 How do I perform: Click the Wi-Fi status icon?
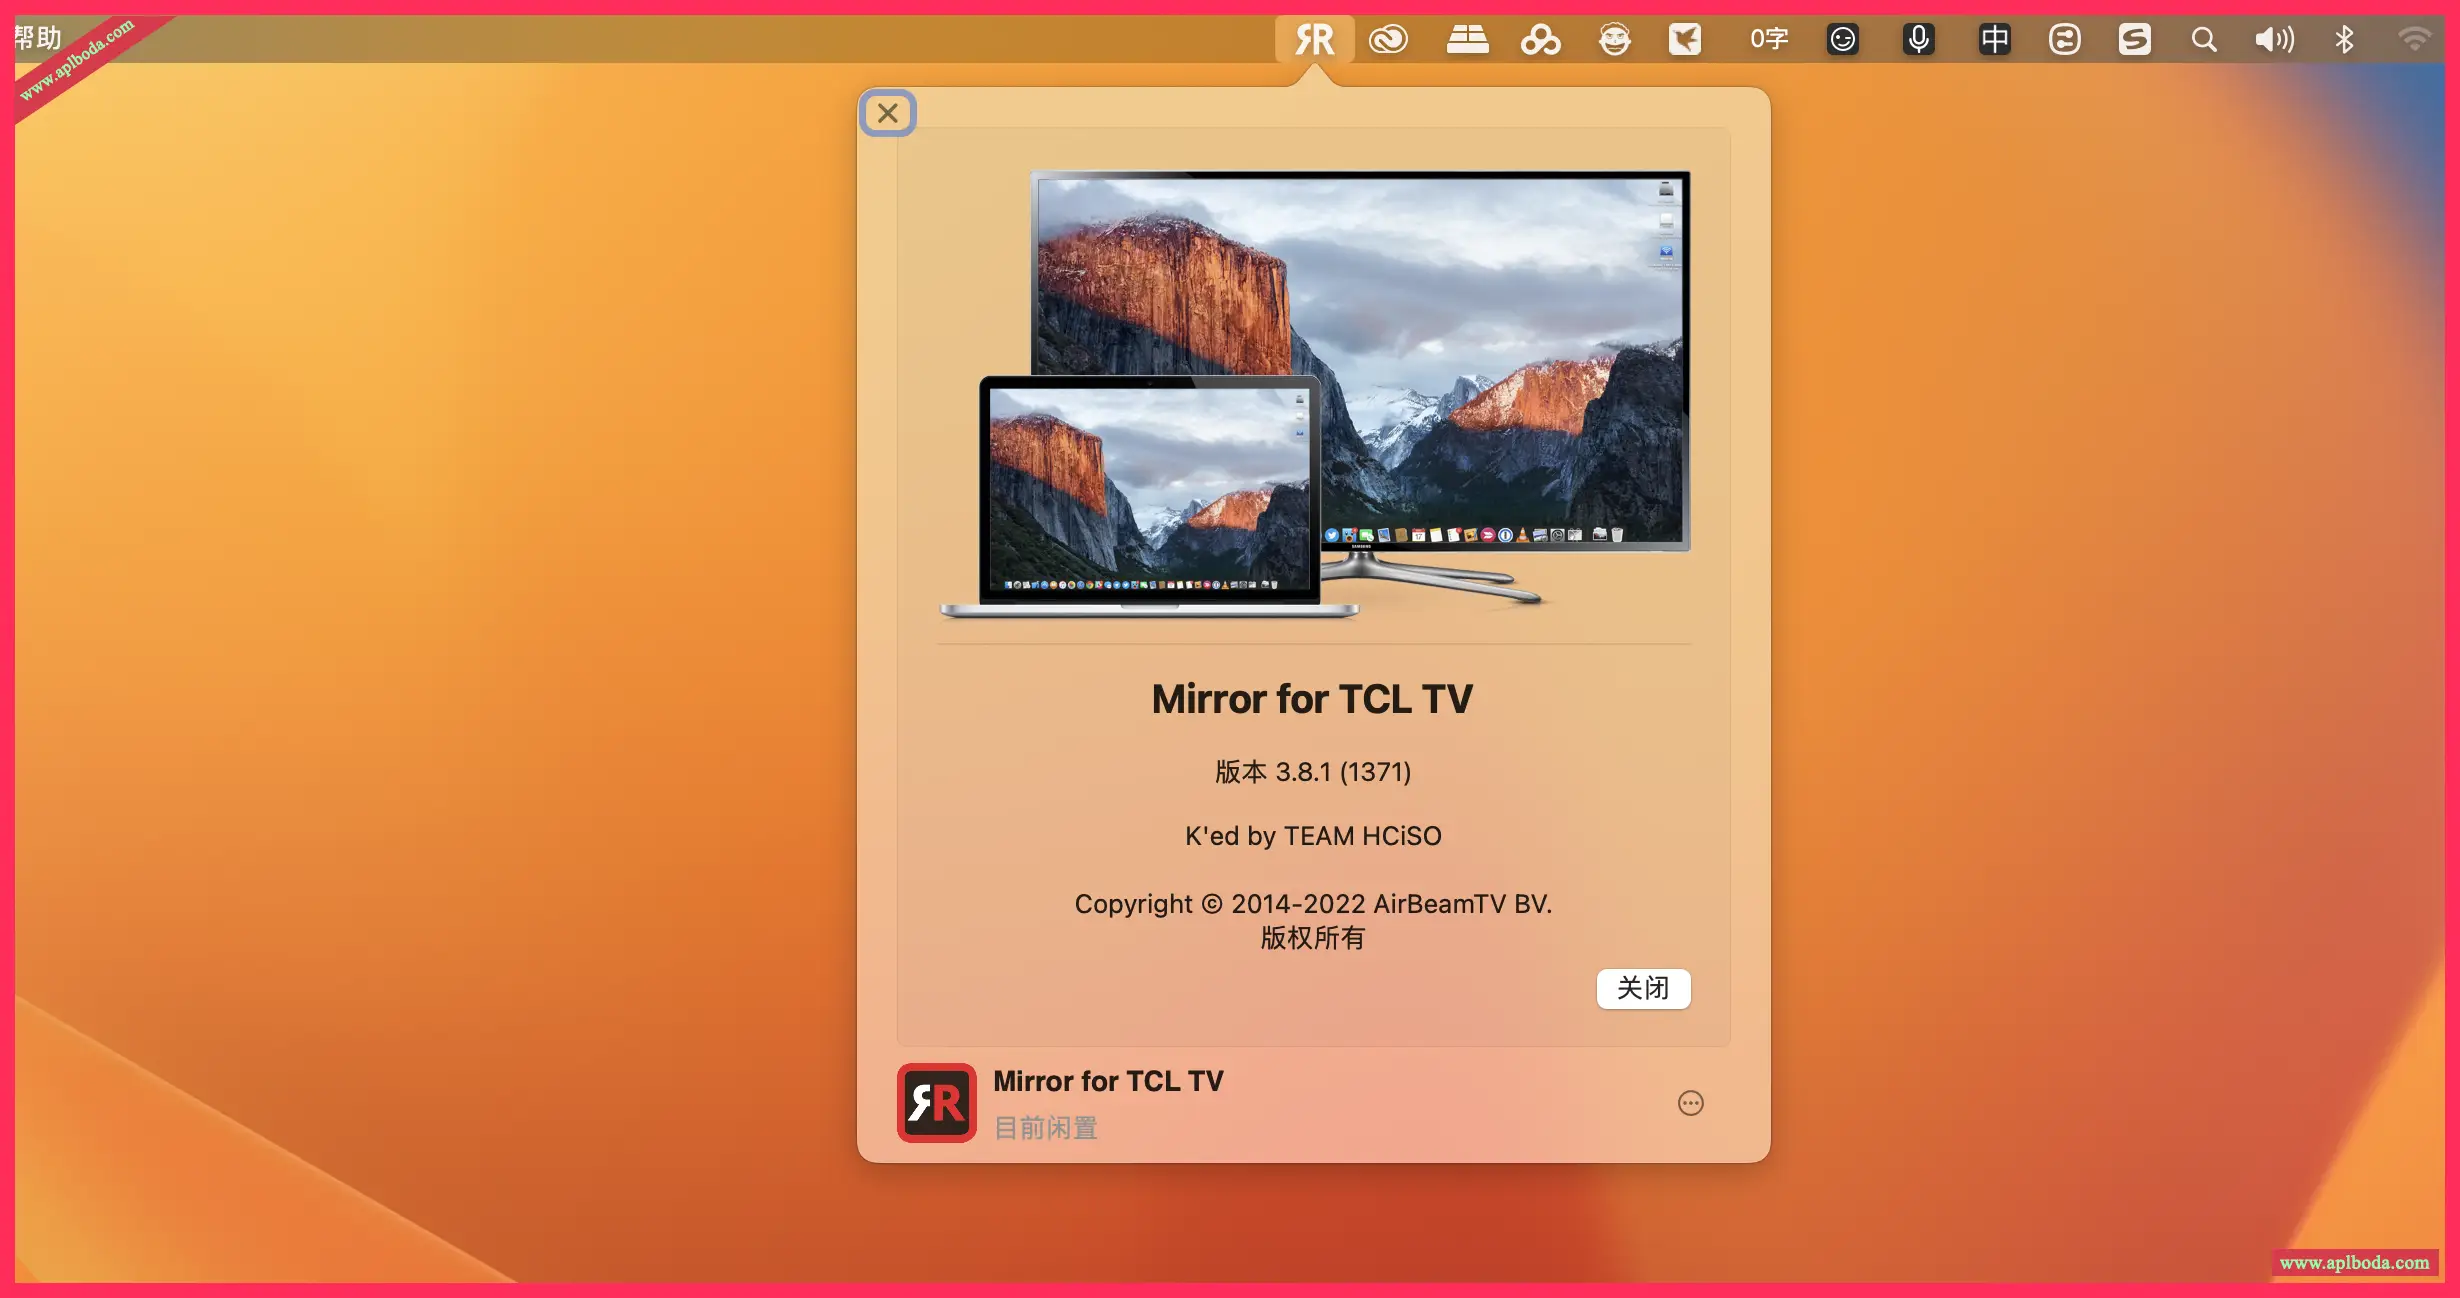point(2414,39)
